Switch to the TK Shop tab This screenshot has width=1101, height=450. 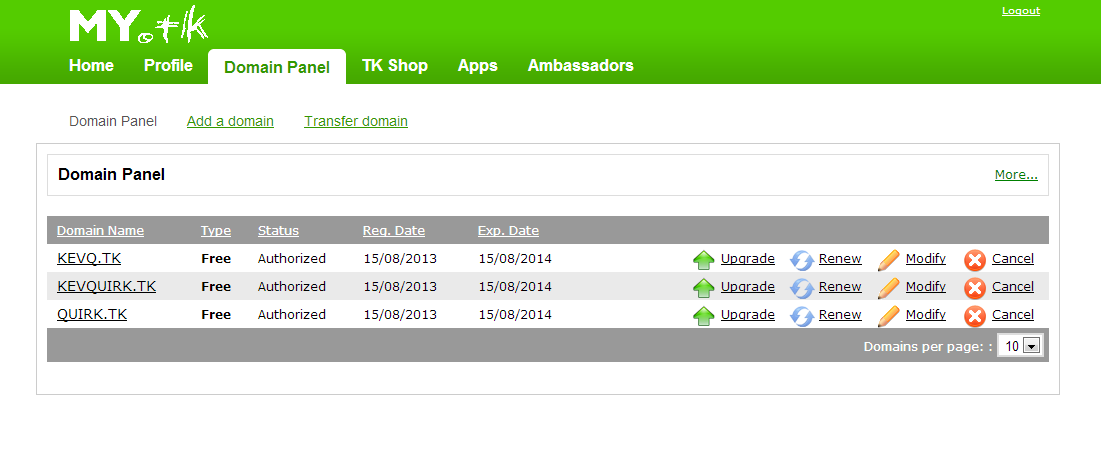[x=394, y=66]
